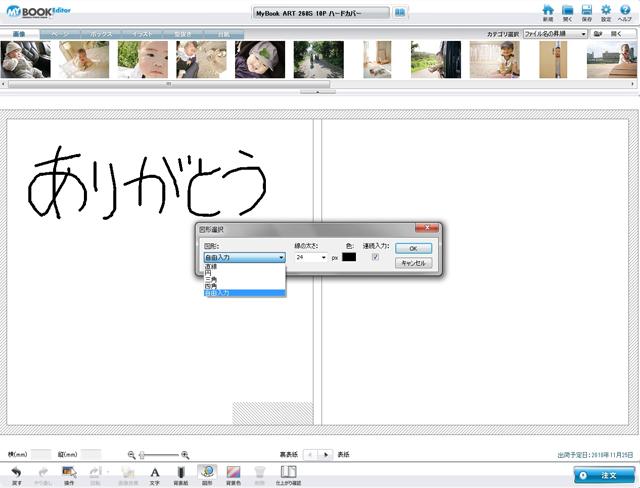This screenshot has height=488, width=640.
Task: Switch to the 型抜き tab
Action: (183, 34)
